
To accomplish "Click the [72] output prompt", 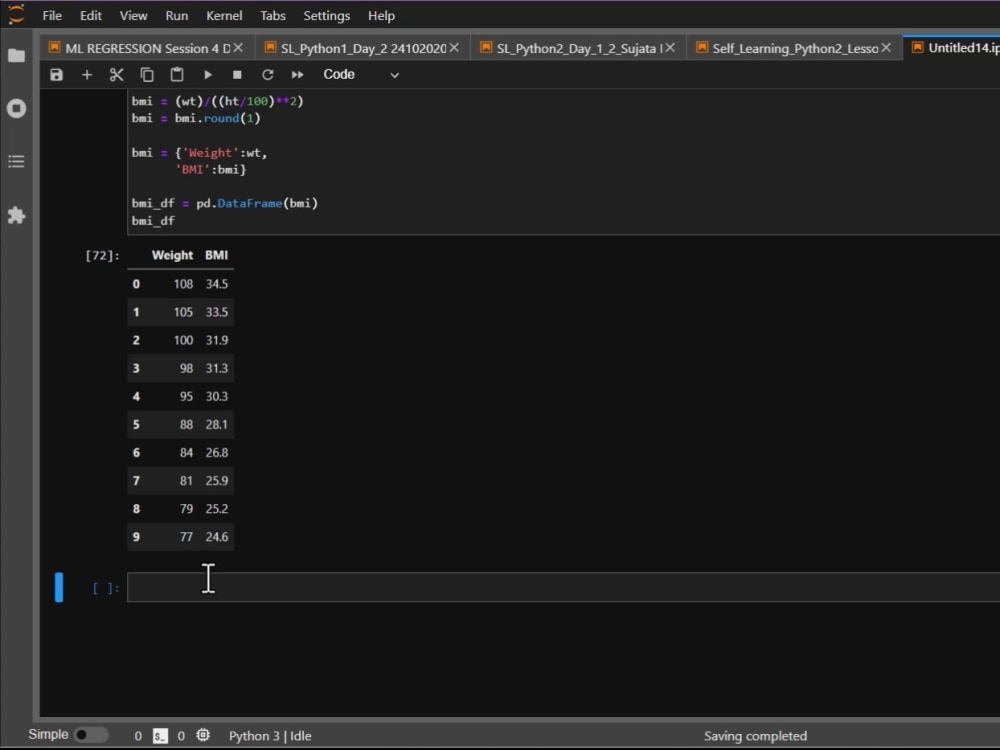I will (102, 255).
